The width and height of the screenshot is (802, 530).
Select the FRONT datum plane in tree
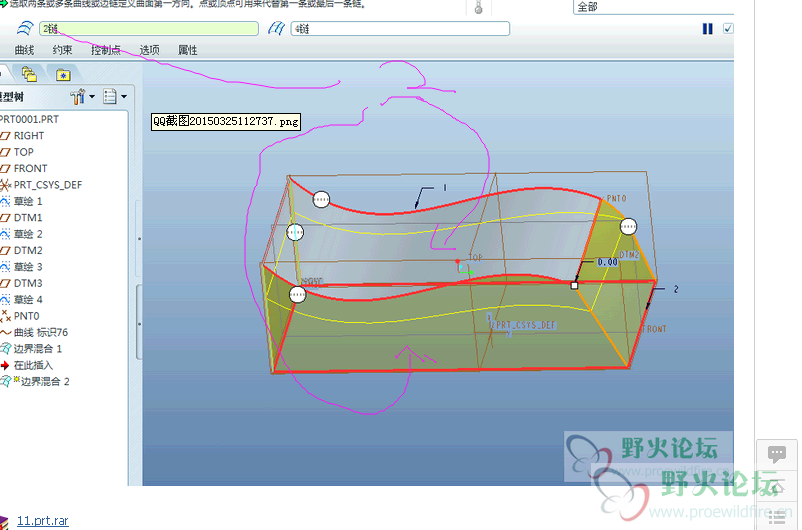30,168
